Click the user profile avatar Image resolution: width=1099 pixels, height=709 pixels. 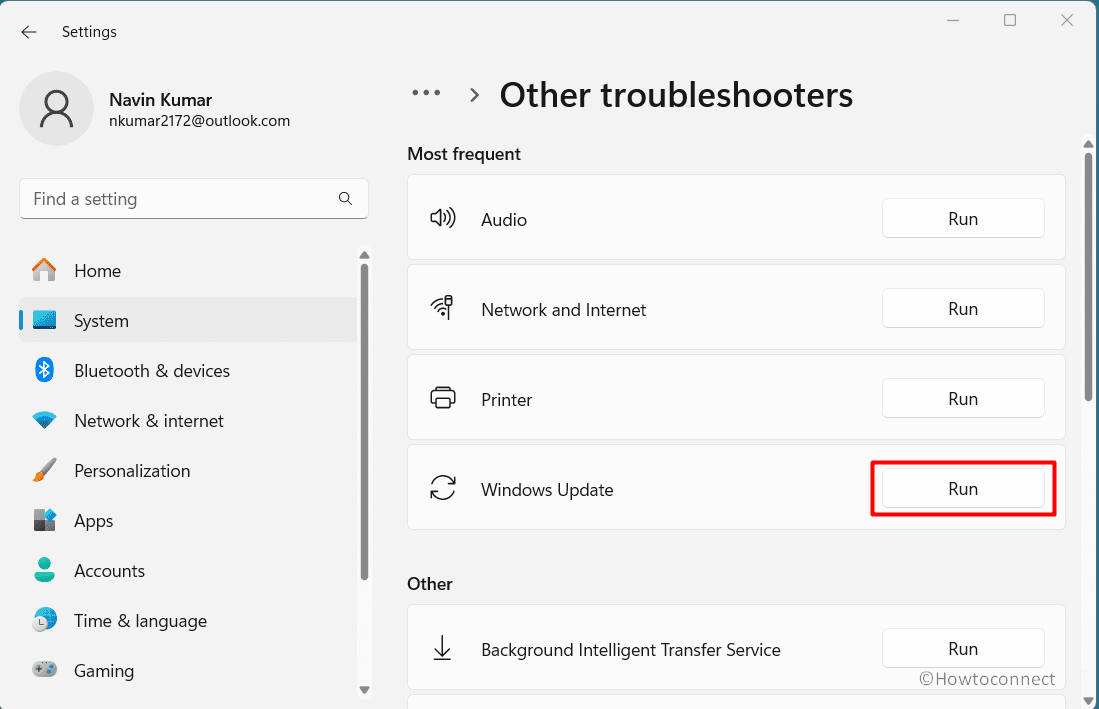point(56,109)
